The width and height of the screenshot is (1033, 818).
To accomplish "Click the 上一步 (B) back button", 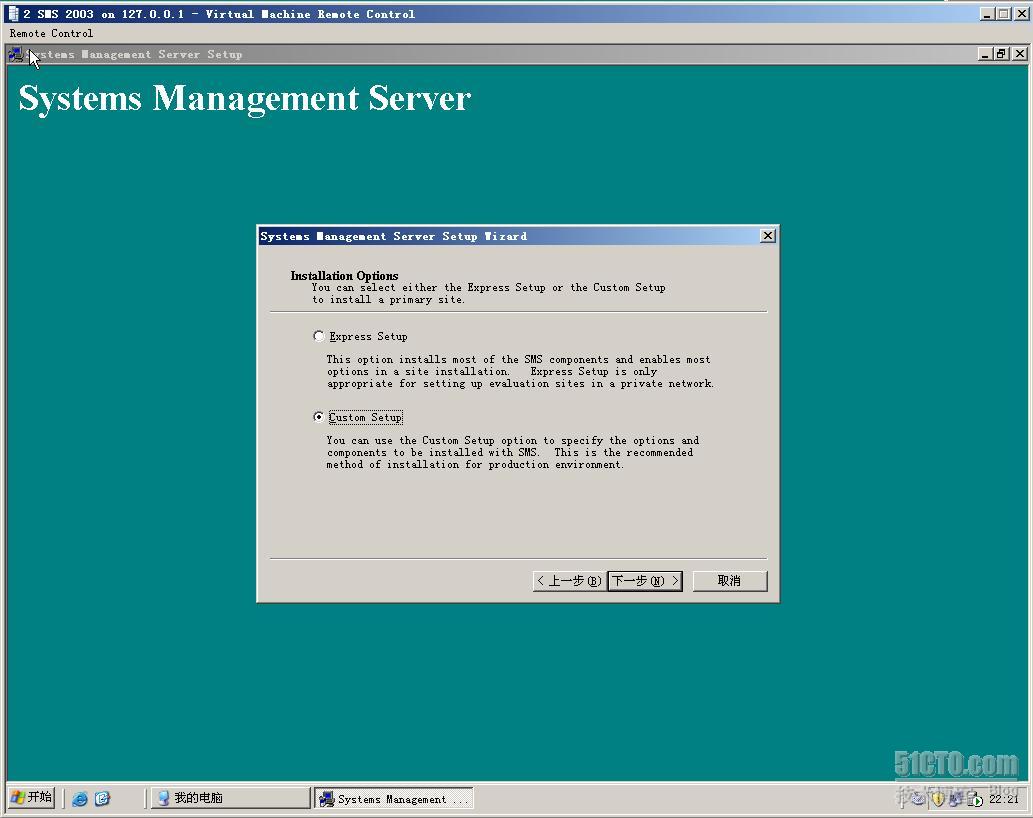I will pos(569,581).
